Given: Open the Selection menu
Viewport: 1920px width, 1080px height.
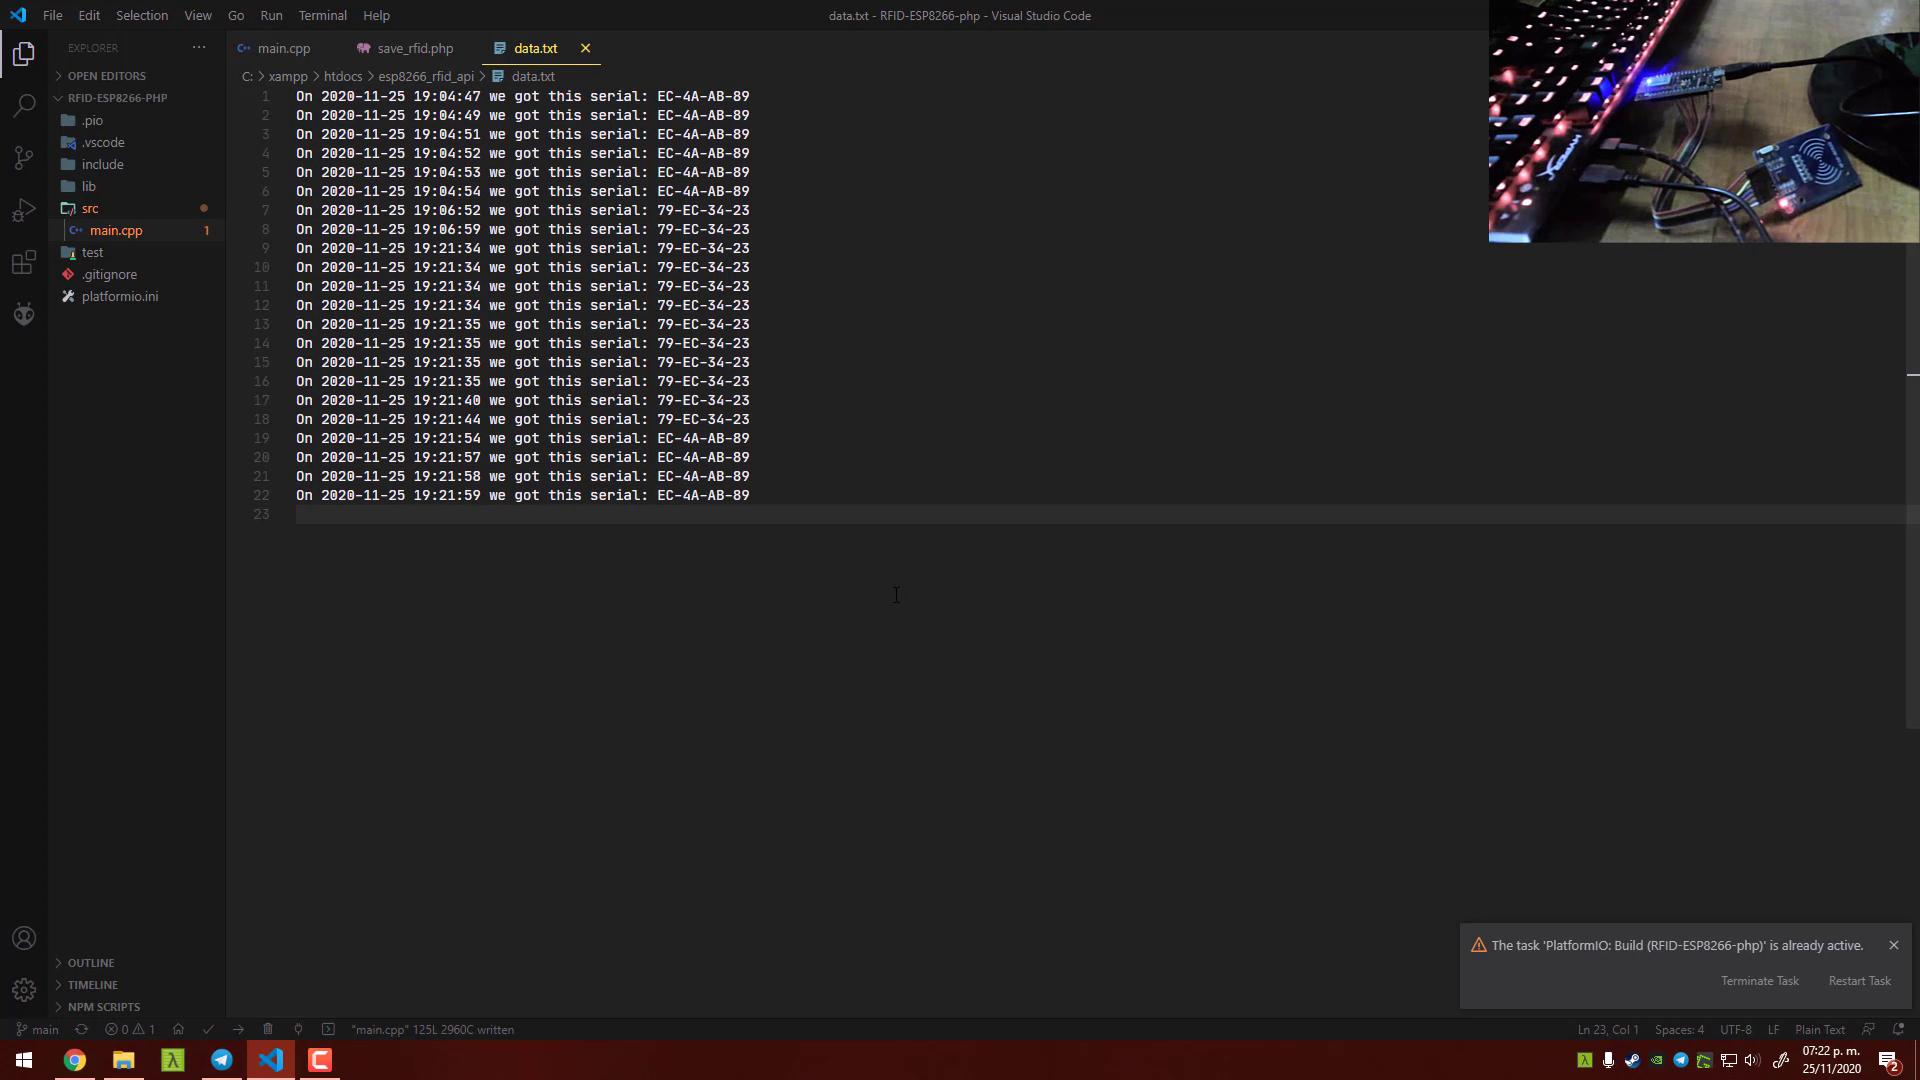Looking at the screenshot, I should (142, 15).
